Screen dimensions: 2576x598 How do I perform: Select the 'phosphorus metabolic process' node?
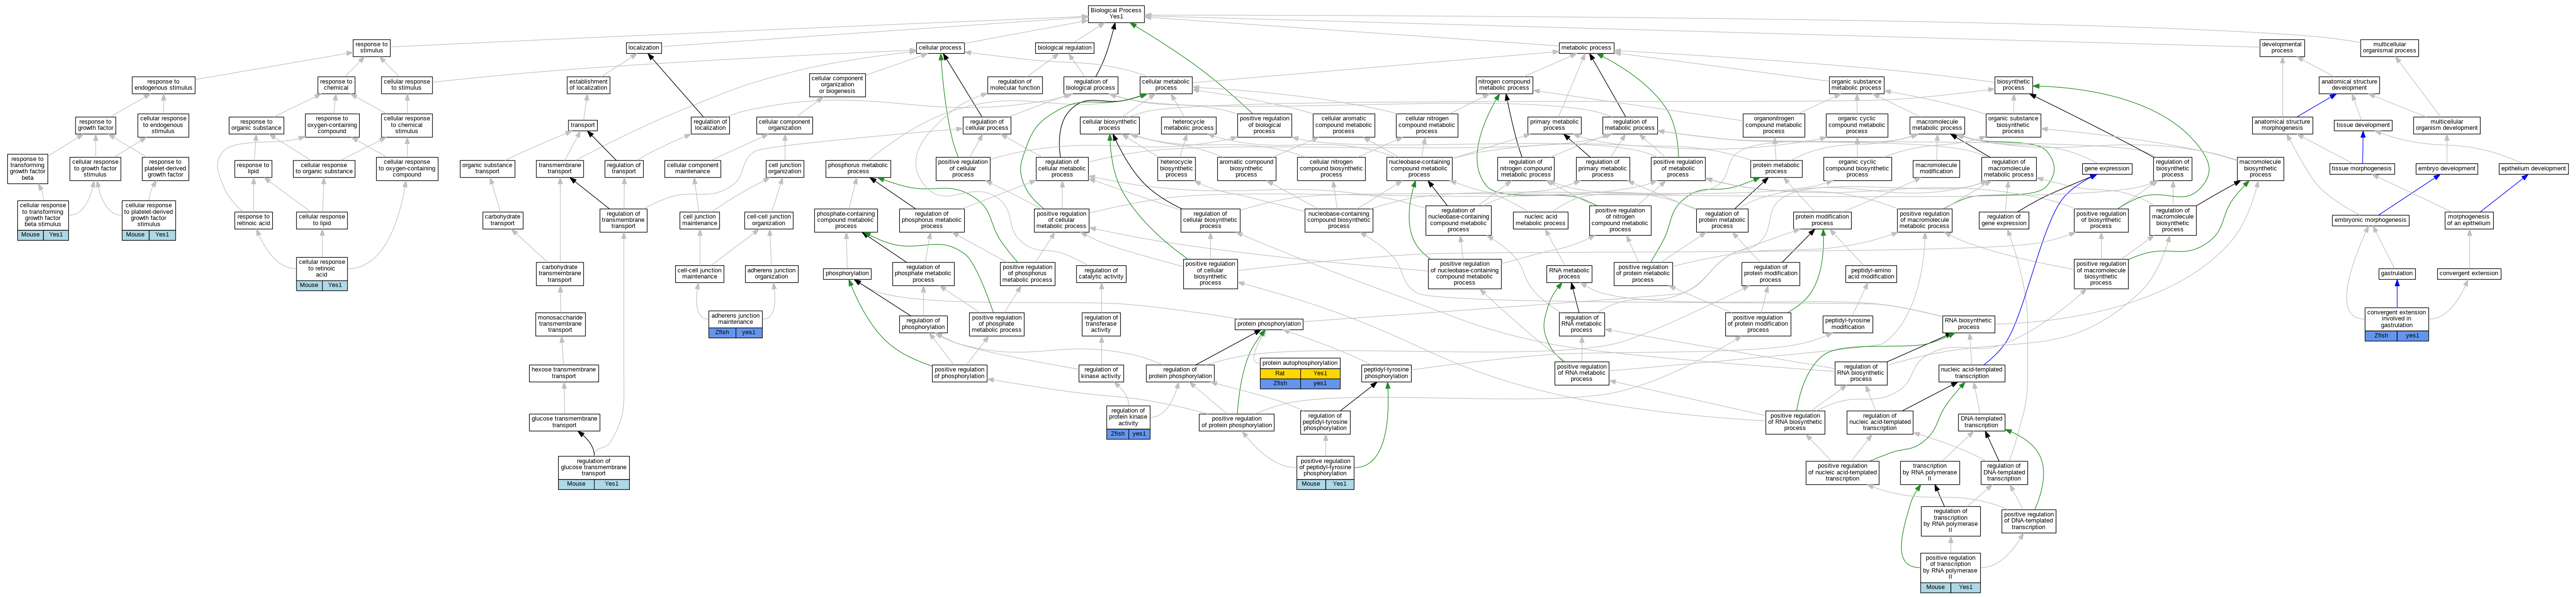point(858,168)
